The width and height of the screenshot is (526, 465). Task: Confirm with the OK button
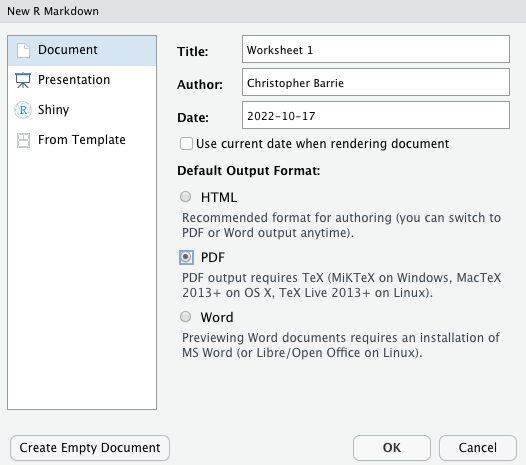392,448
